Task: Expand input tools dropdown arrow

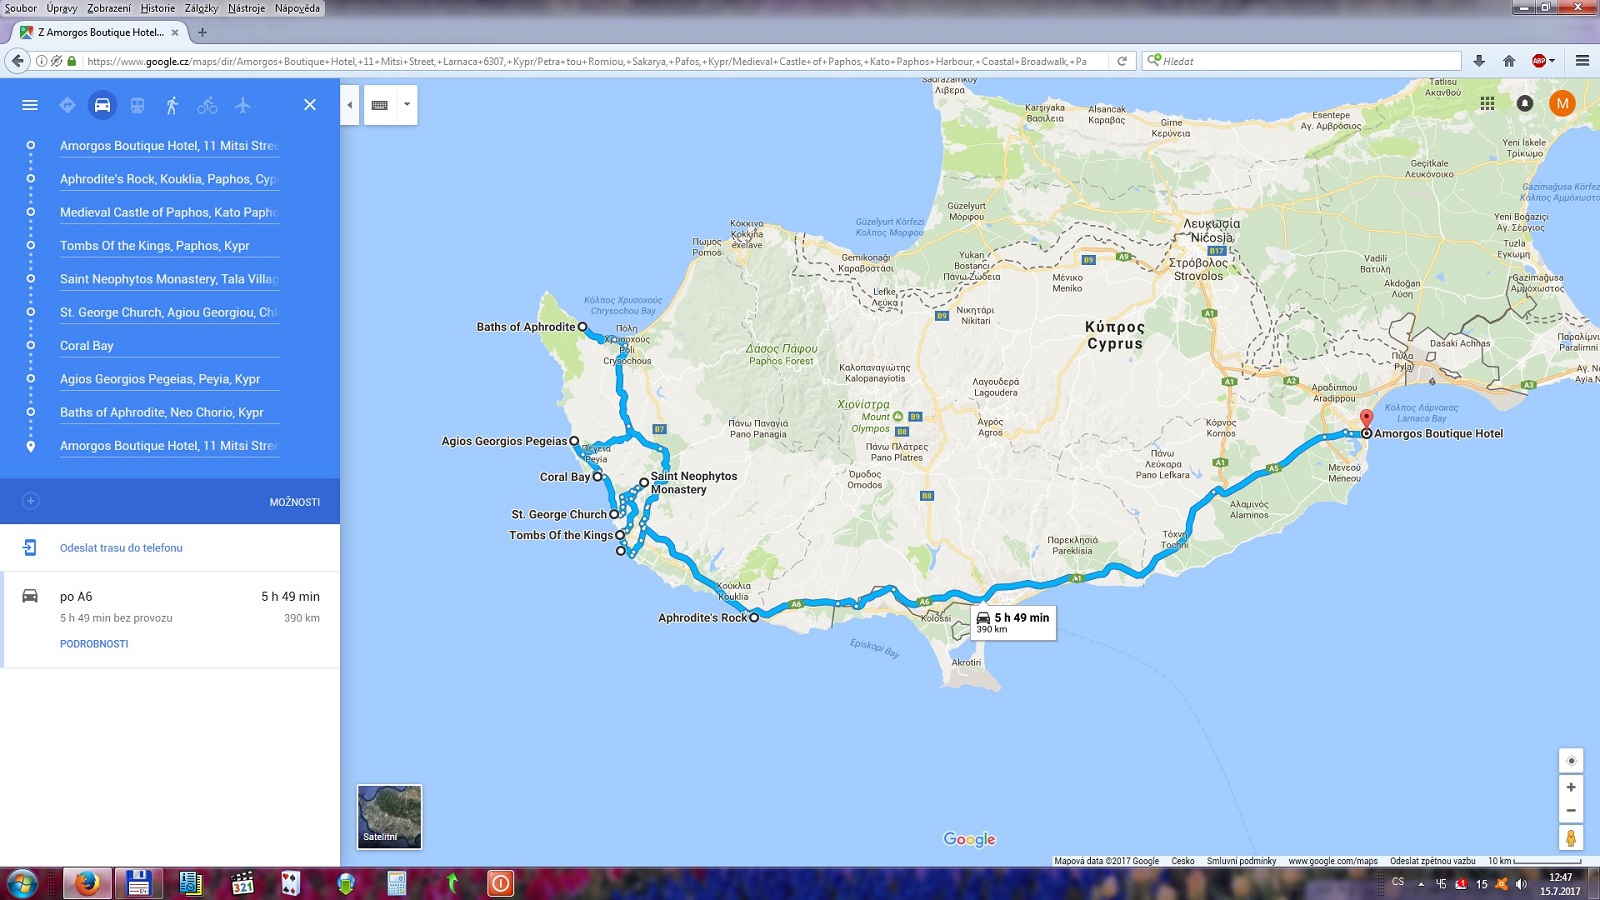Action: 406,105
